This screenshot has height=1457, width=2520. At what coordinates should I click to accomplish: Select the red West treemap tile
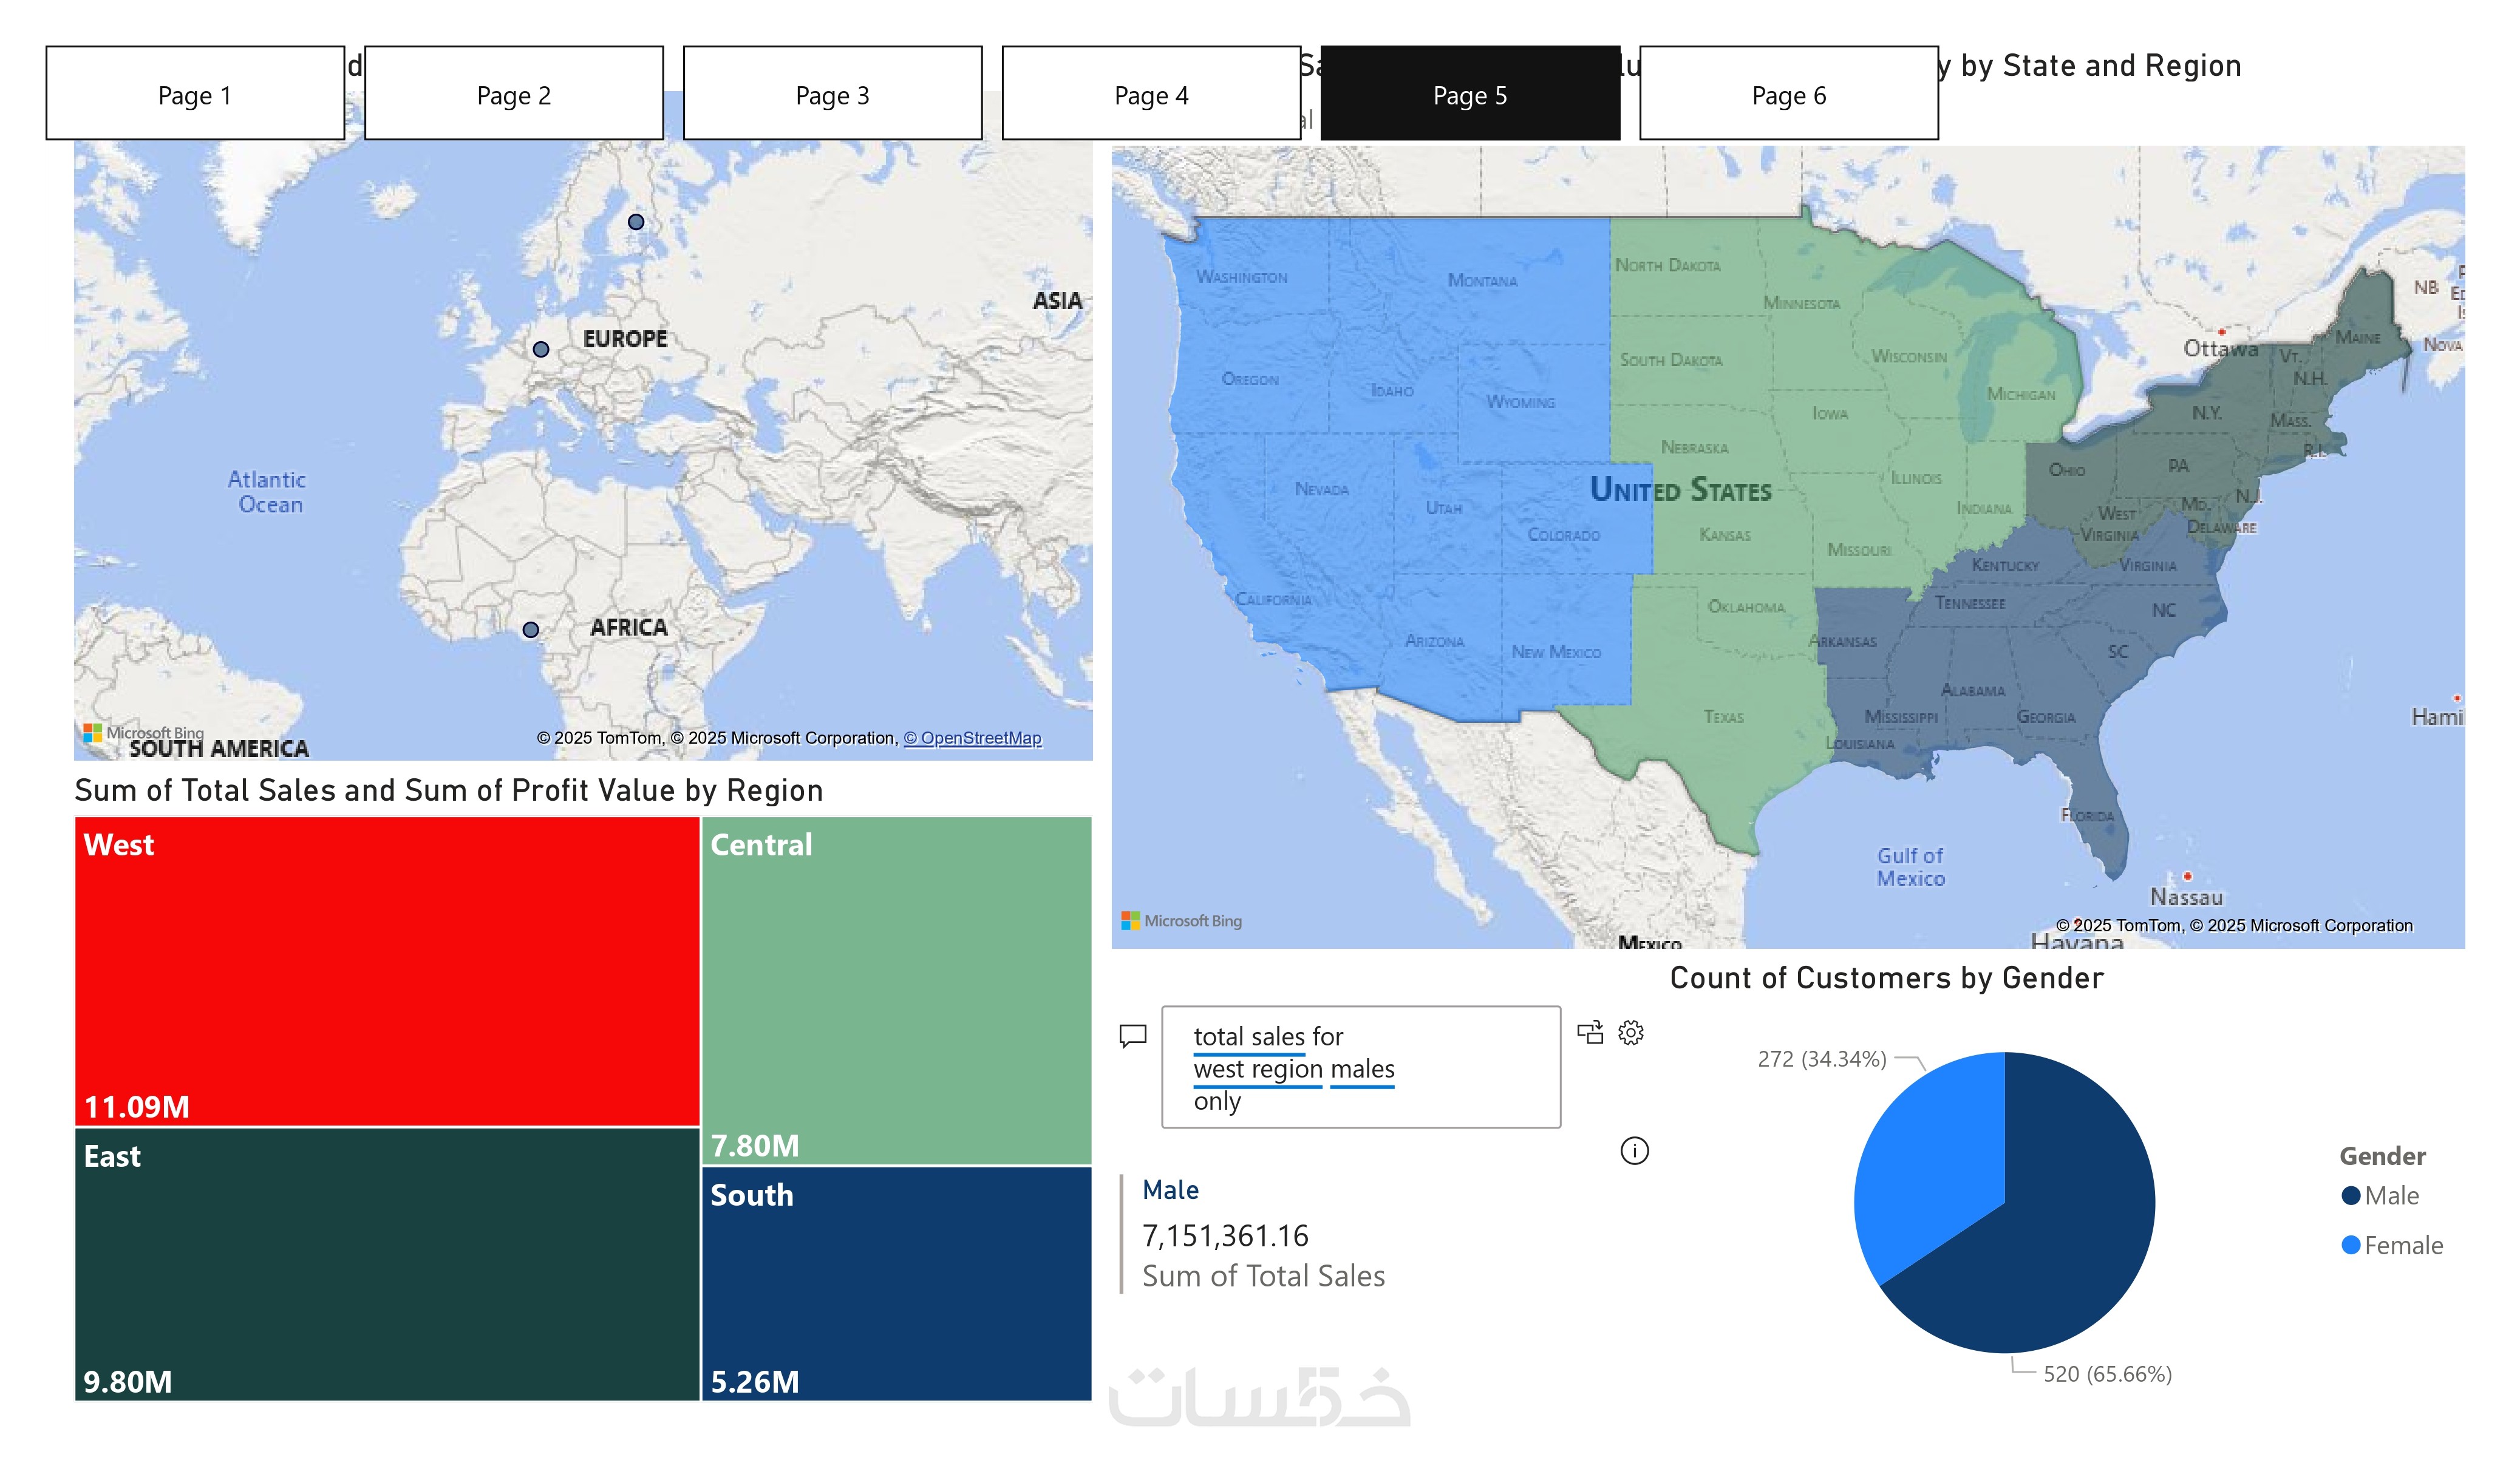click(x=386, y=970)
